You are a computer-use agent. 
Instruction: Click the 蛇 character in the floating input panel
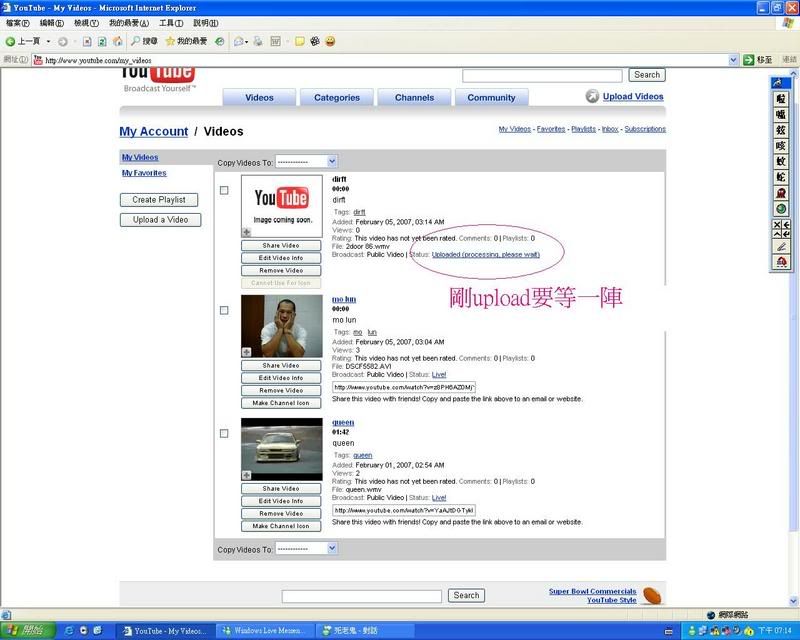(780, 178)
